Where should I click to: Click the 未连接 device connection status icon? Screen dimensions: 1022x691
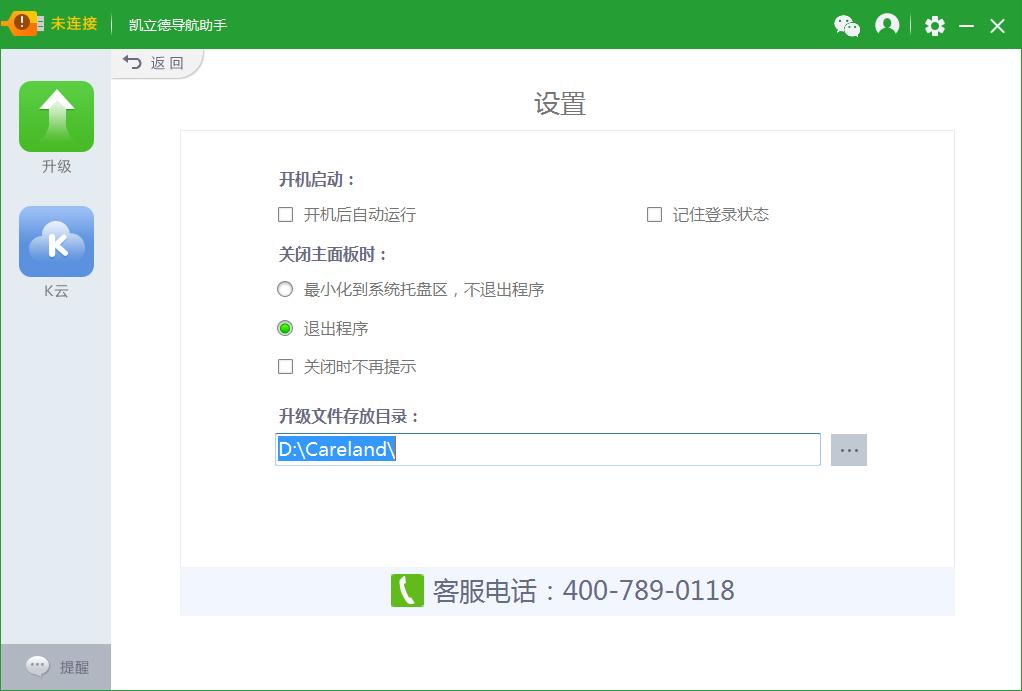pyautogui.click(x=23, y=23)
